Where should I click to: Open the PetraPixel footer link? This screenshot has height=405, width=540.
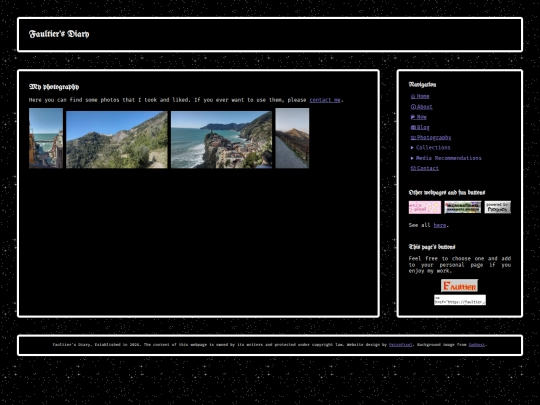coord(401,345)
